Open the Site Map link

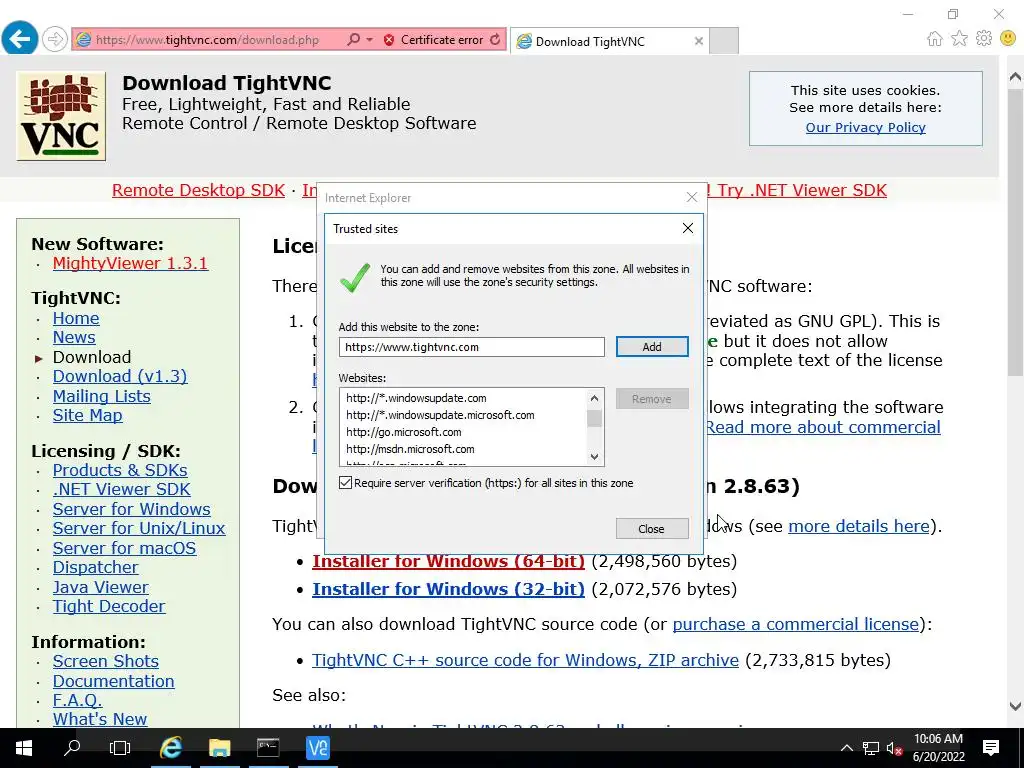click(x=88, y=415)
